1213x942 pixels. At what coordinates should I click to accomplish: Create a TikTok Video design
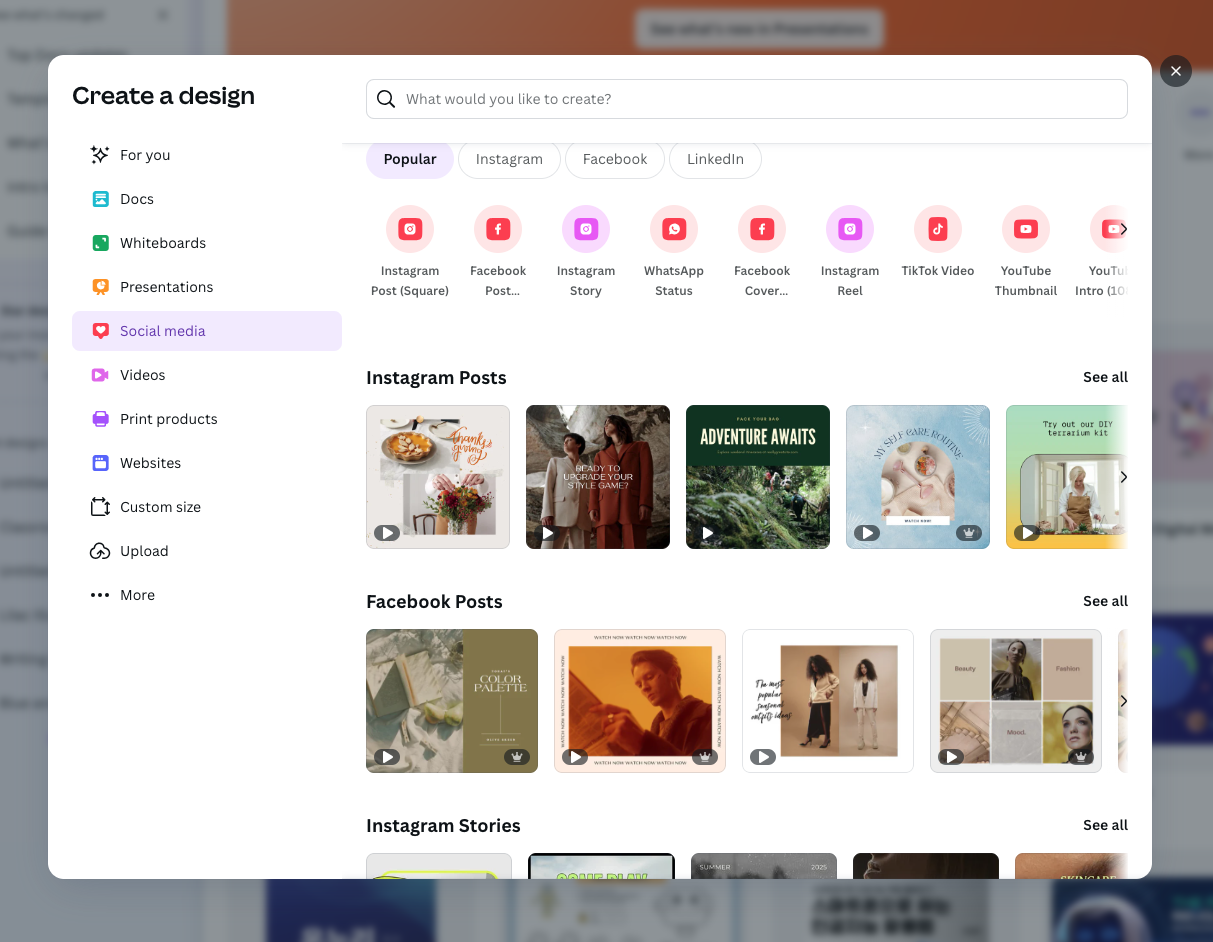tap(938, 241)
